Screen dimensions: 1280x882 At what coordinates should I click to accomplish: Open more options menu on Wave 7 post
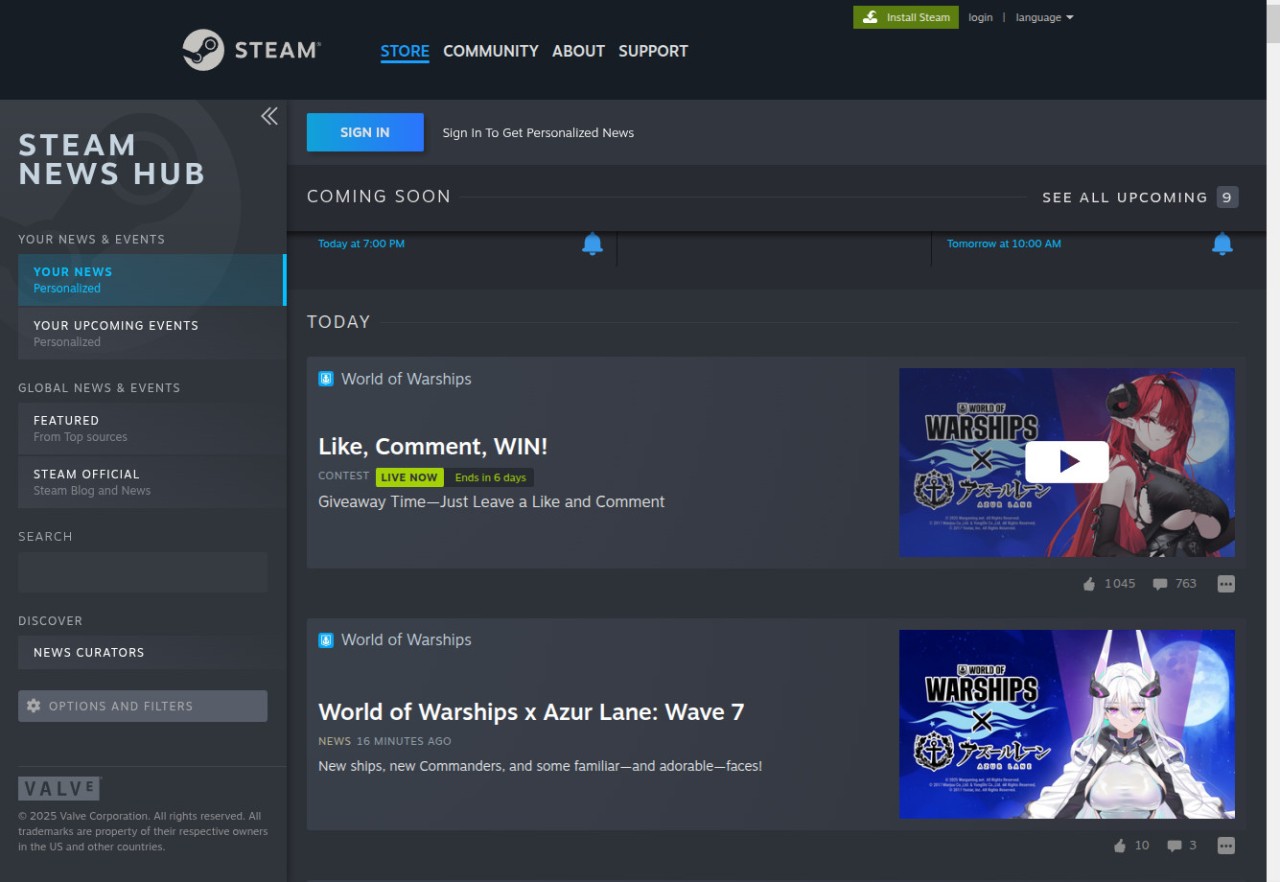(1226, 846)
